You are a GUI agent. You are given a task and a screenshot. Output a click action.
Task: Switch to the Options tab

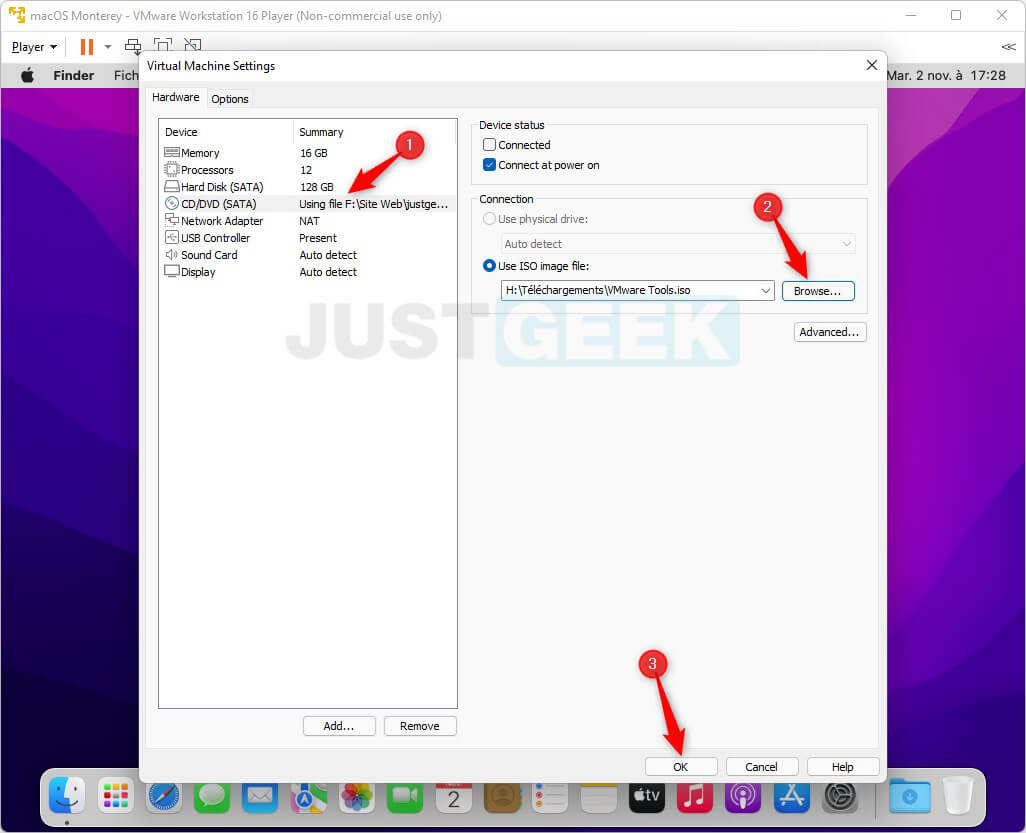[230, 99]
